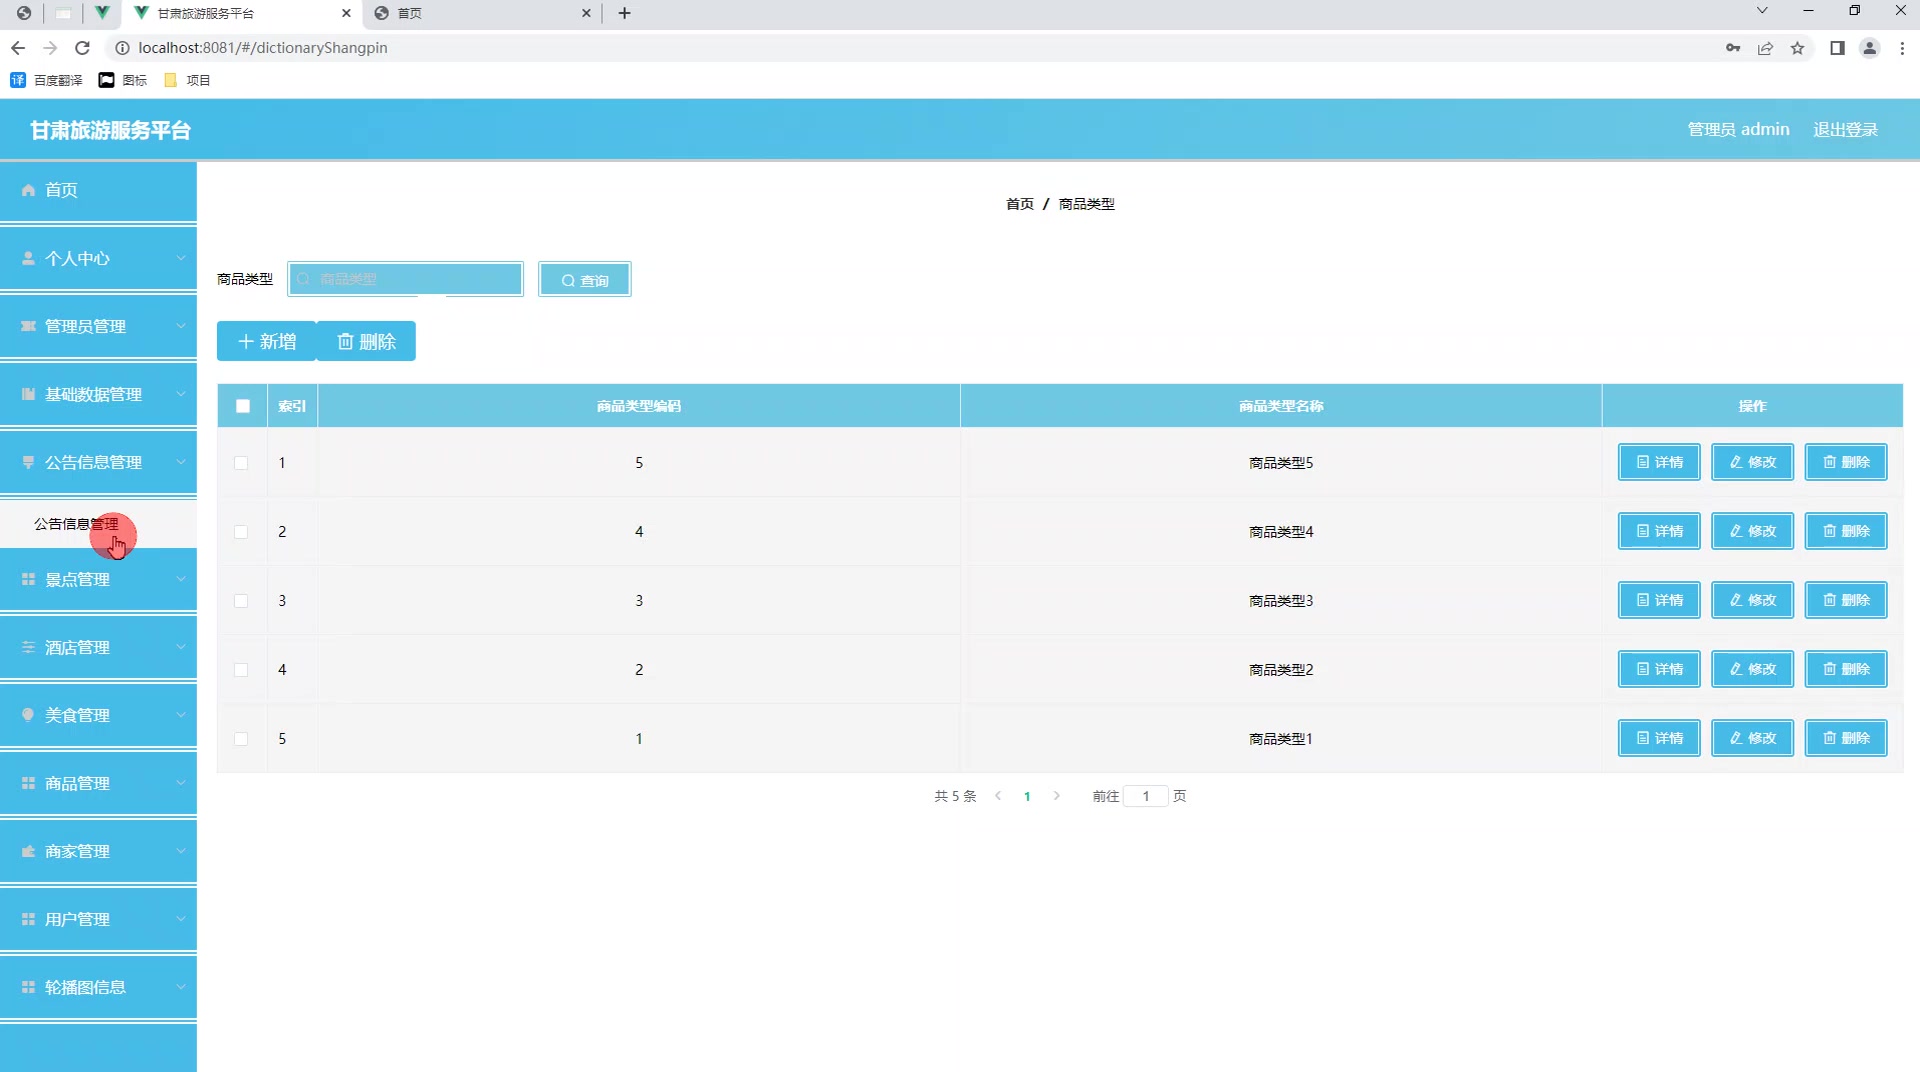
Task: Expand the 管理员管理 sidebar menu
Action: 98,326
